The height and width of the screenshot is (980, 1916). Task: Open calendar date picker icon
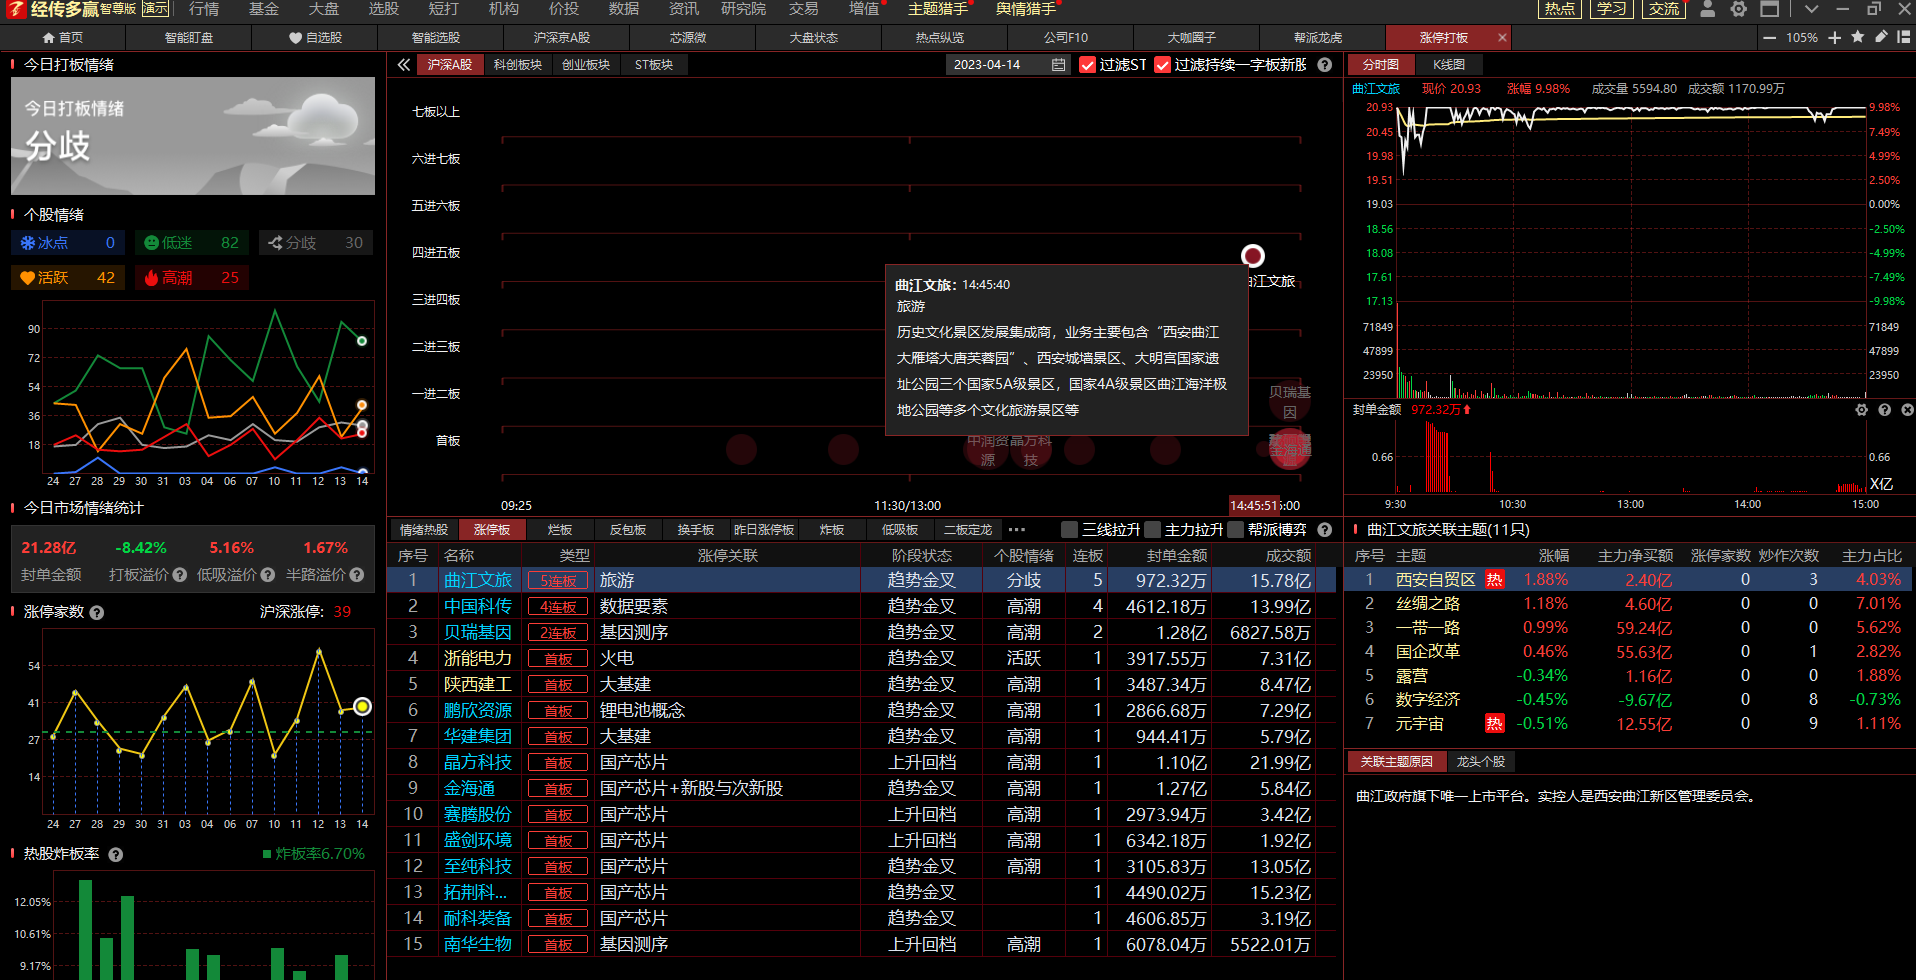[x=1058, y=65]
